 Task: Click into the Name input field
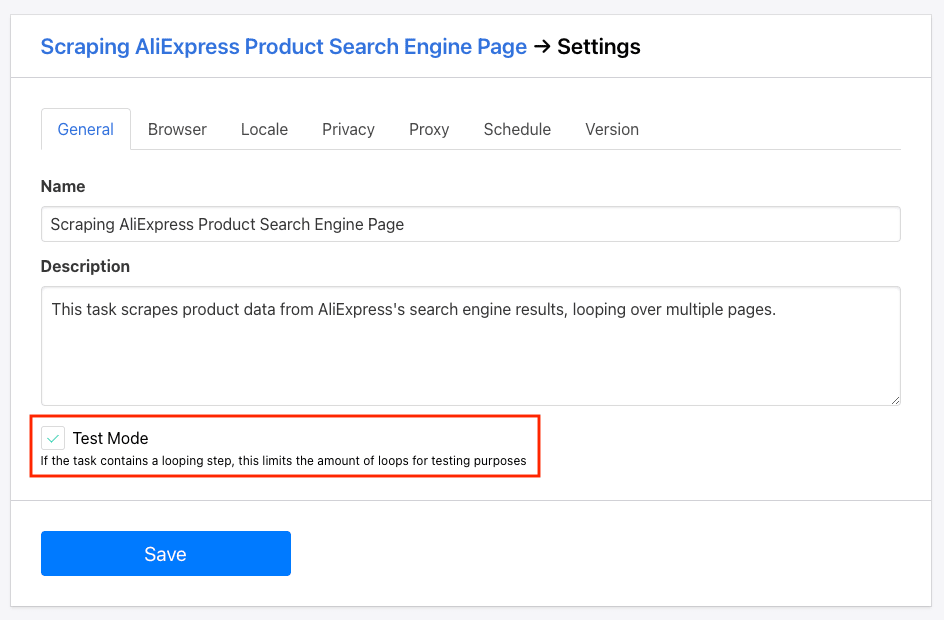click(x=471, y=224)
